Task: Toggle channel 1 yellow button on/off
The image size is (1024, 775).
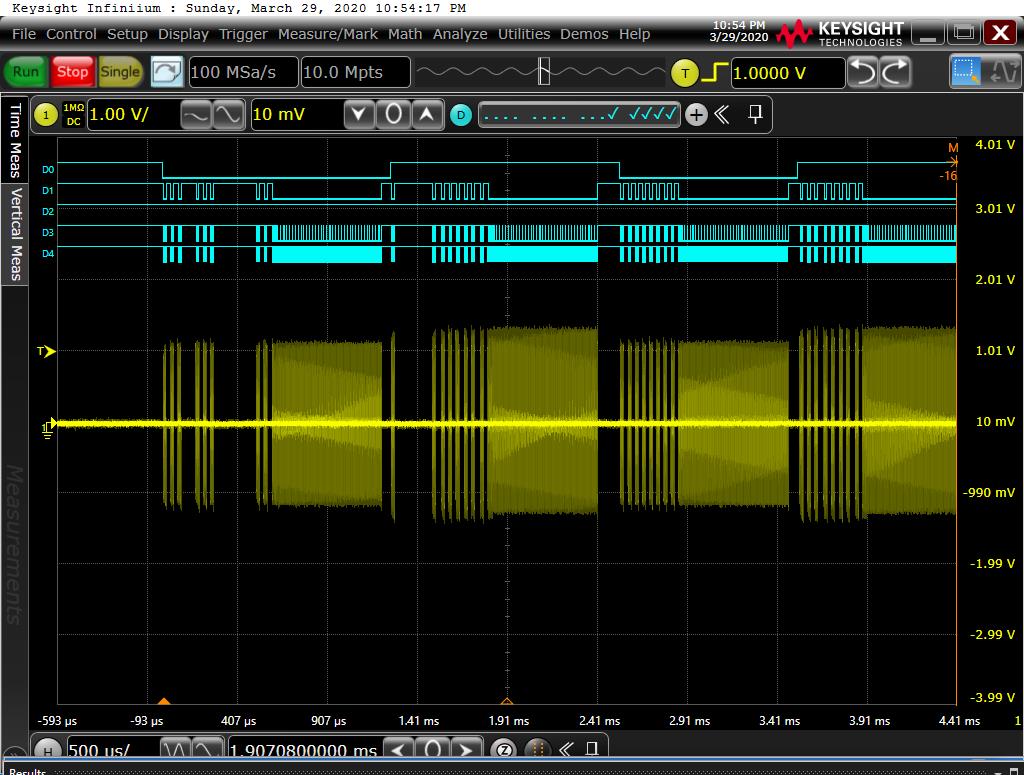Action: 46,115
